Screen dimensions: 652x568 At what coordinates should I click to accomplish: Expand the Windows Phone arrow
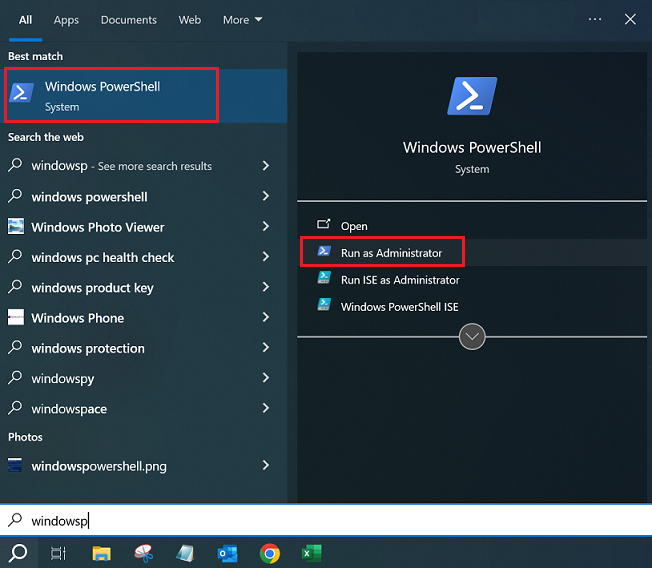(x=266, y=317)
